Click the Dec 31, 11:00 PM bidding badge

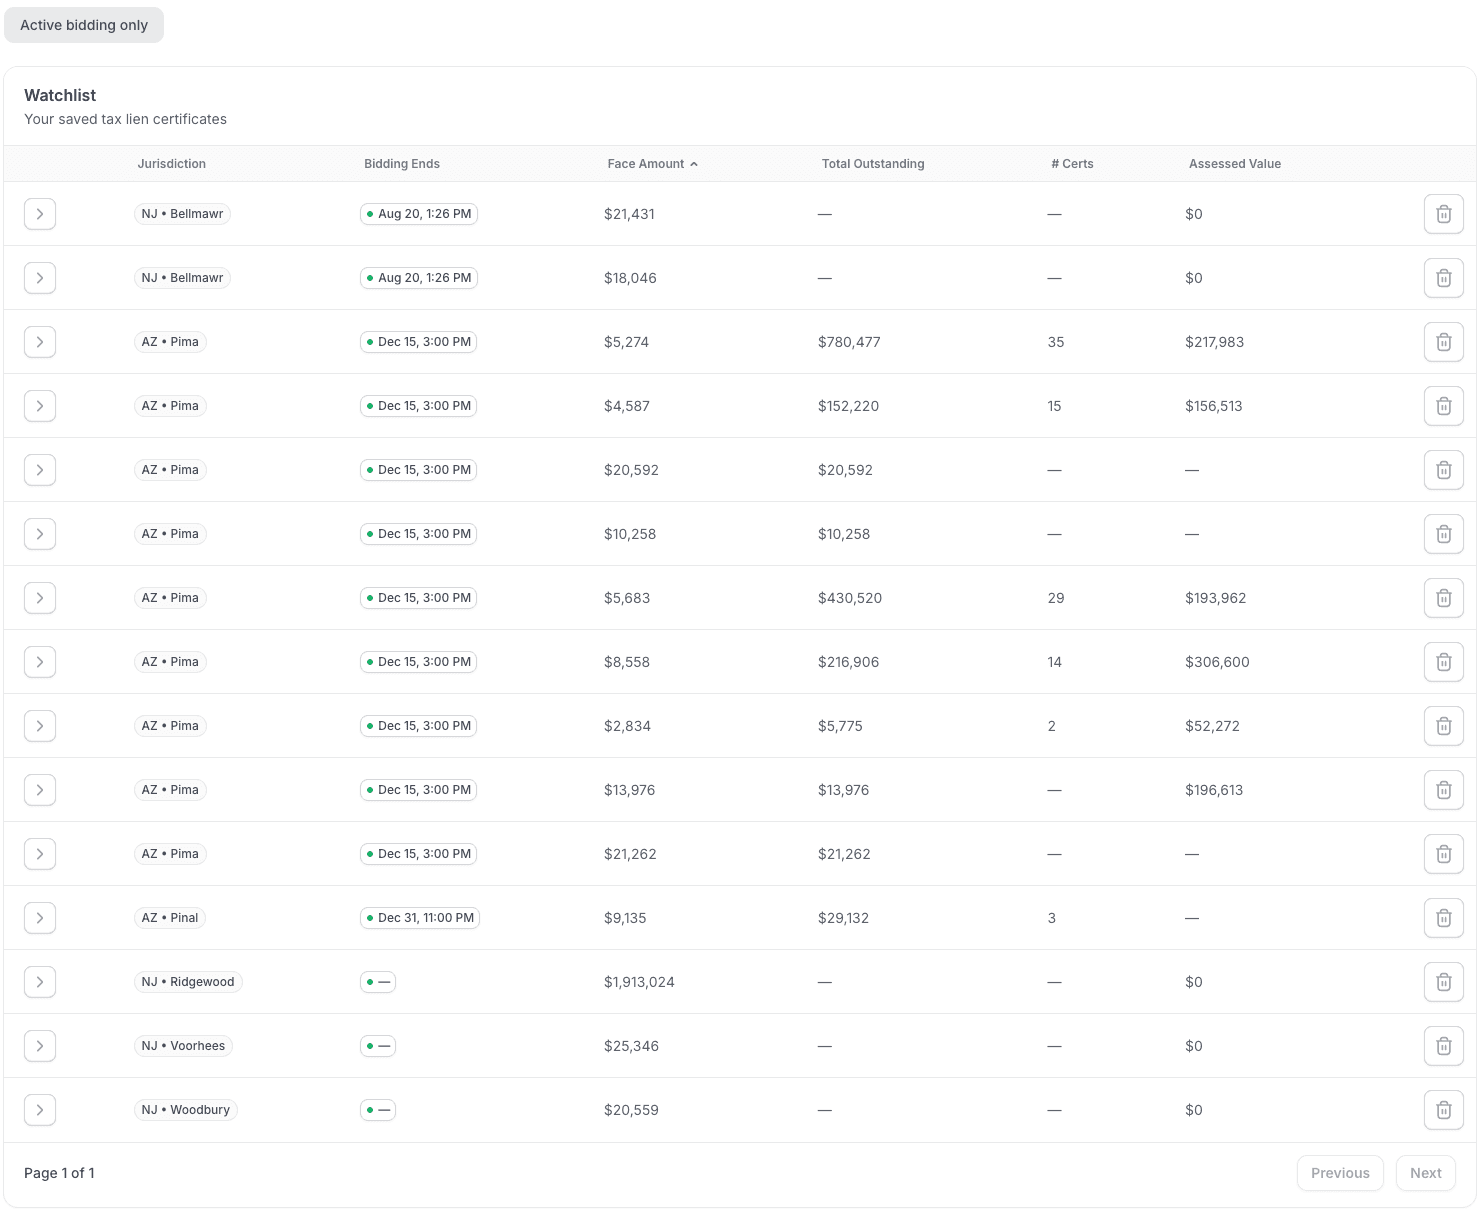(420, 918)
